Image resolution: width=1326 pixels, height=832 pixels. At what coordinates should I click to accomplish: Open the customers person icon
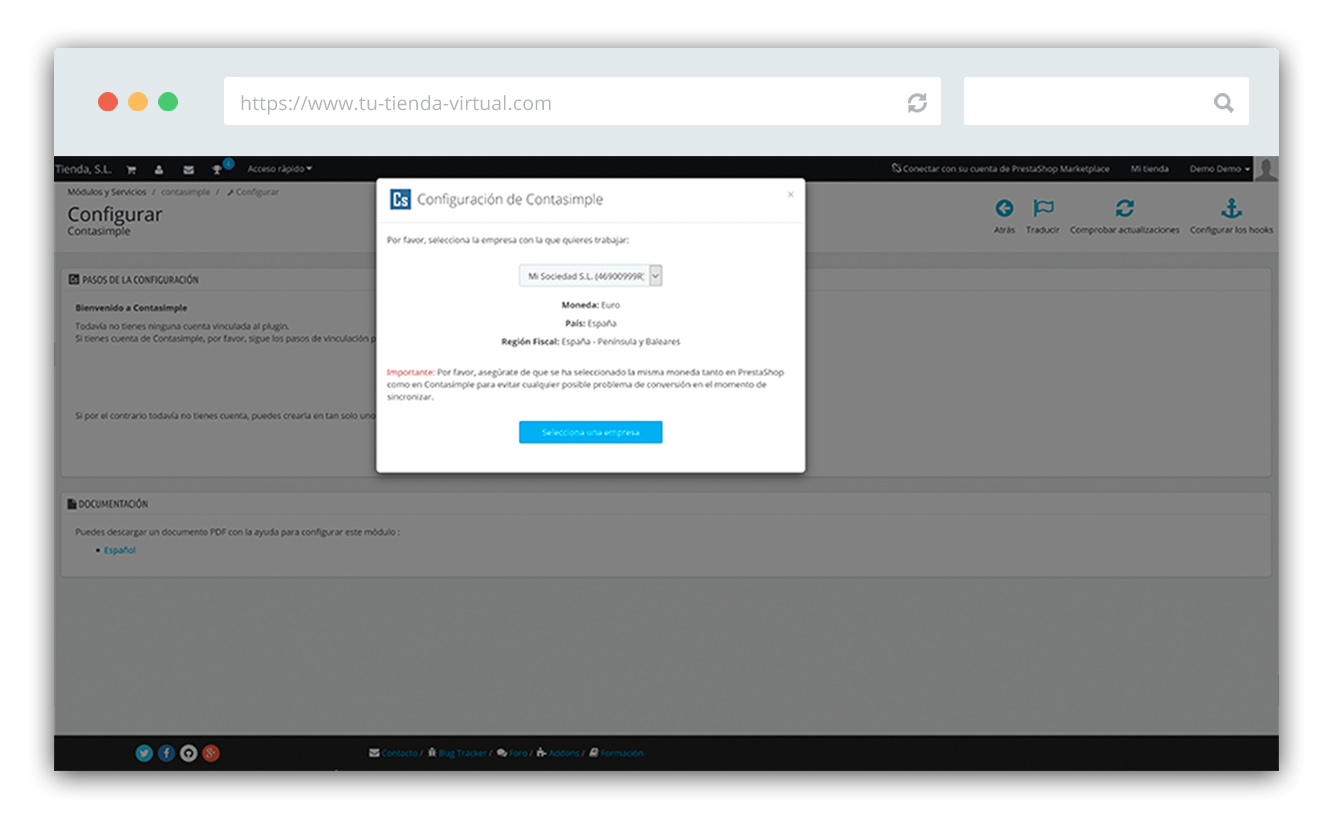[x=159, y=169]
